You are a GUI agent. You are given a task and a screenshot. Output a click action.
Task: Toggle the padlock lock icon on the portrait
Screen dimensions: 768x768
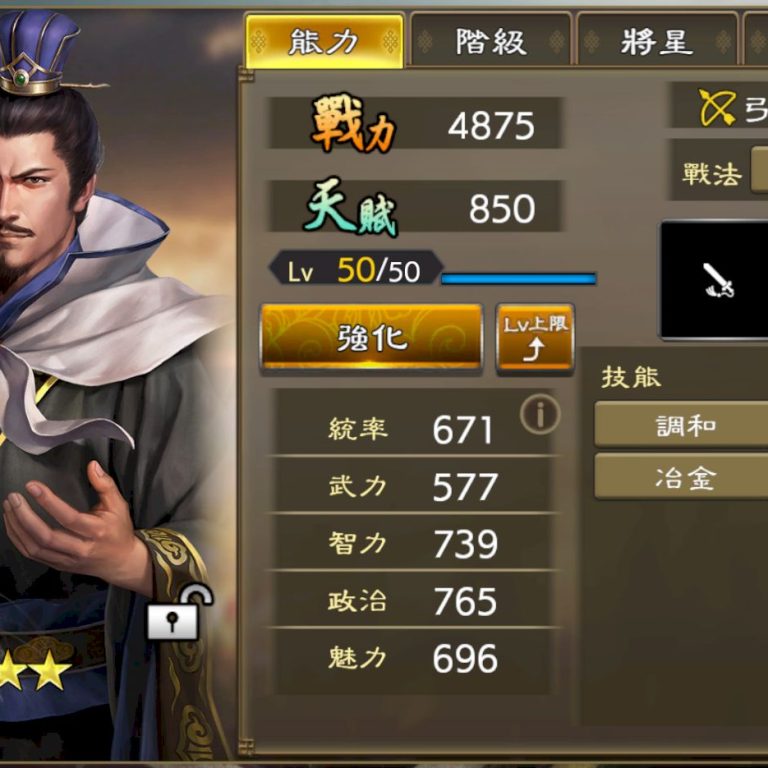[x=180, y=612]
